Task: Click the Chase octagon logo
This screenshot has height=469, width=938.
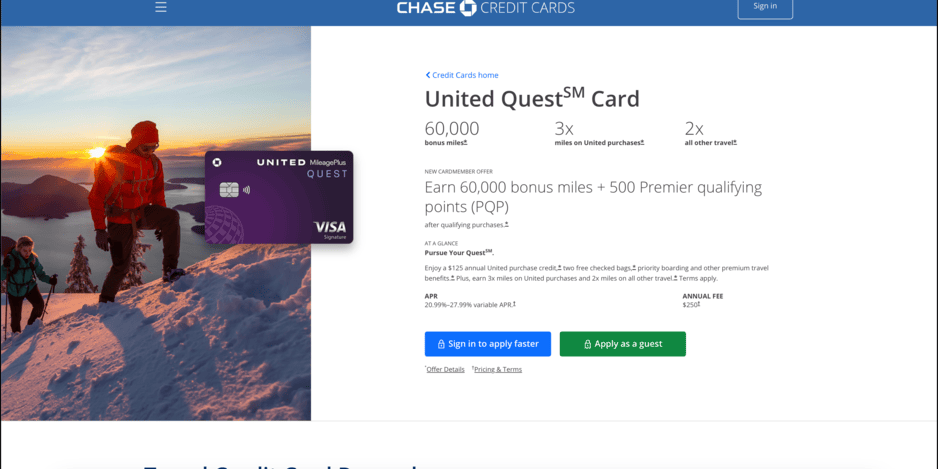Action: tap(468, 8)
